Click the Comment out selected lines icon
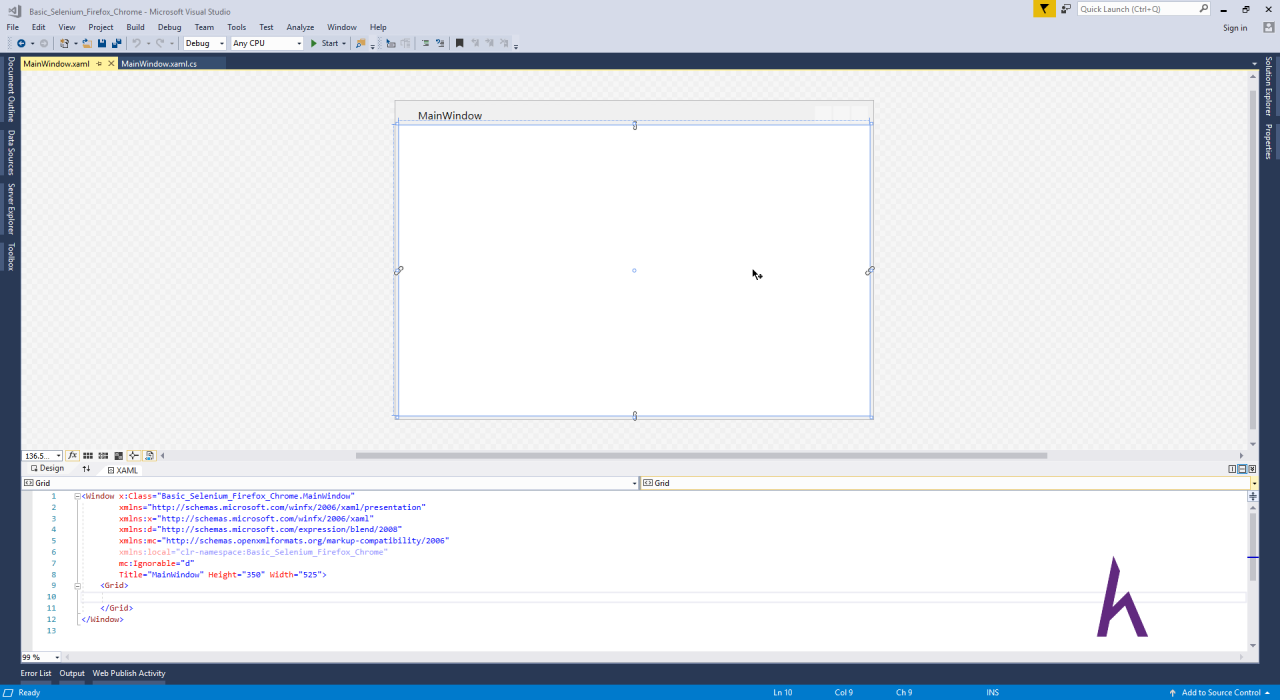The height and width of the screenshot is (700, 1280). pyautogui.click(x=425, y=43)
